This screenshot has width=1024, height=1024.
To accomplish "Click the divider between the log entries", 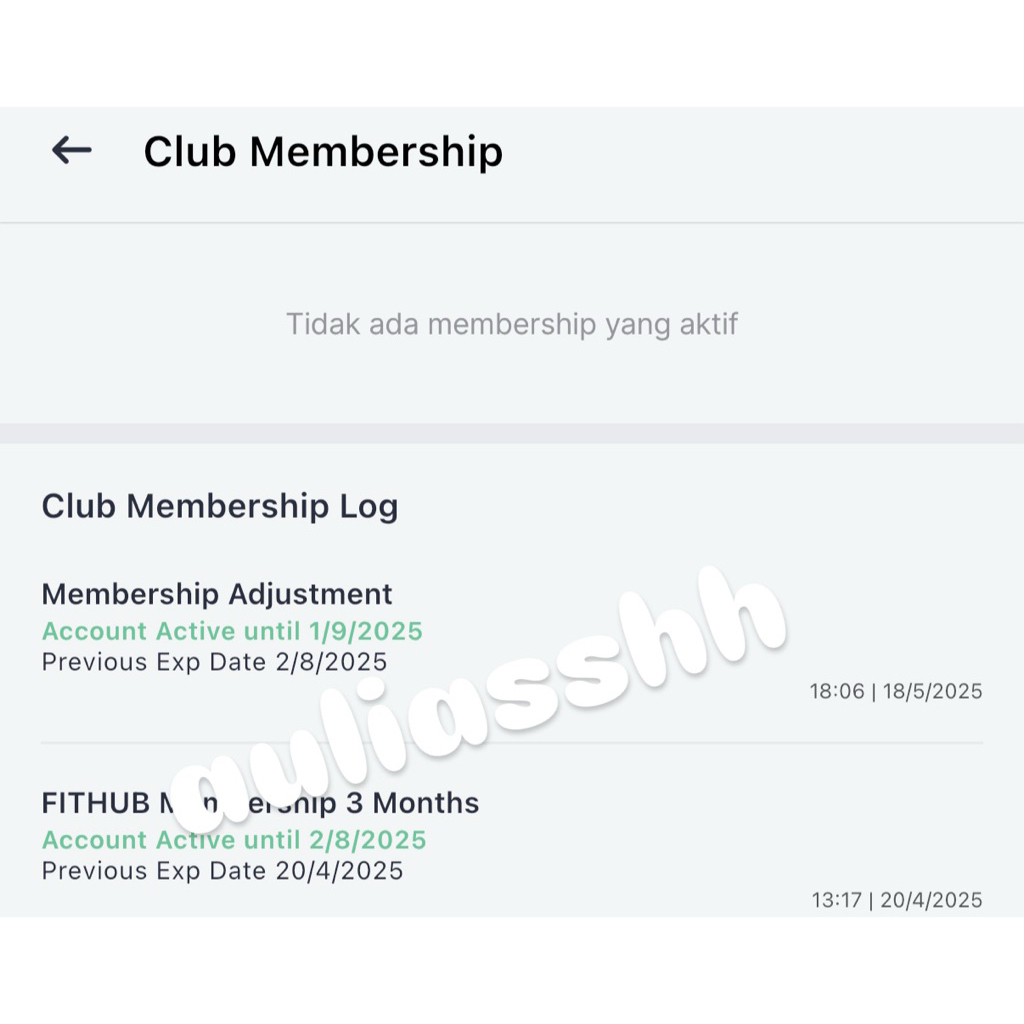I will pos(512,741).
